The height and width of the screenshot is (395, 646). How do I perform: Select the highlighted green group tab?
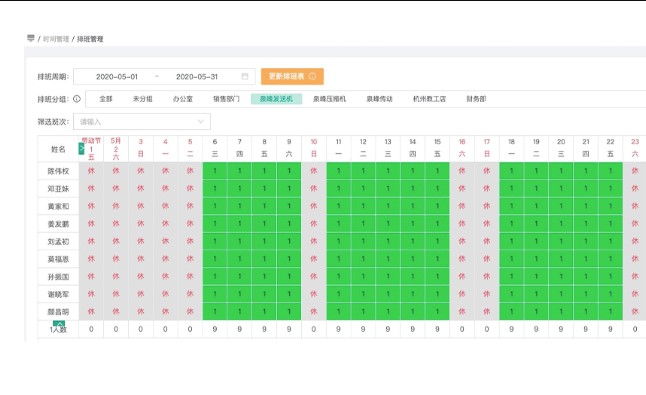[x=276, y=99]
